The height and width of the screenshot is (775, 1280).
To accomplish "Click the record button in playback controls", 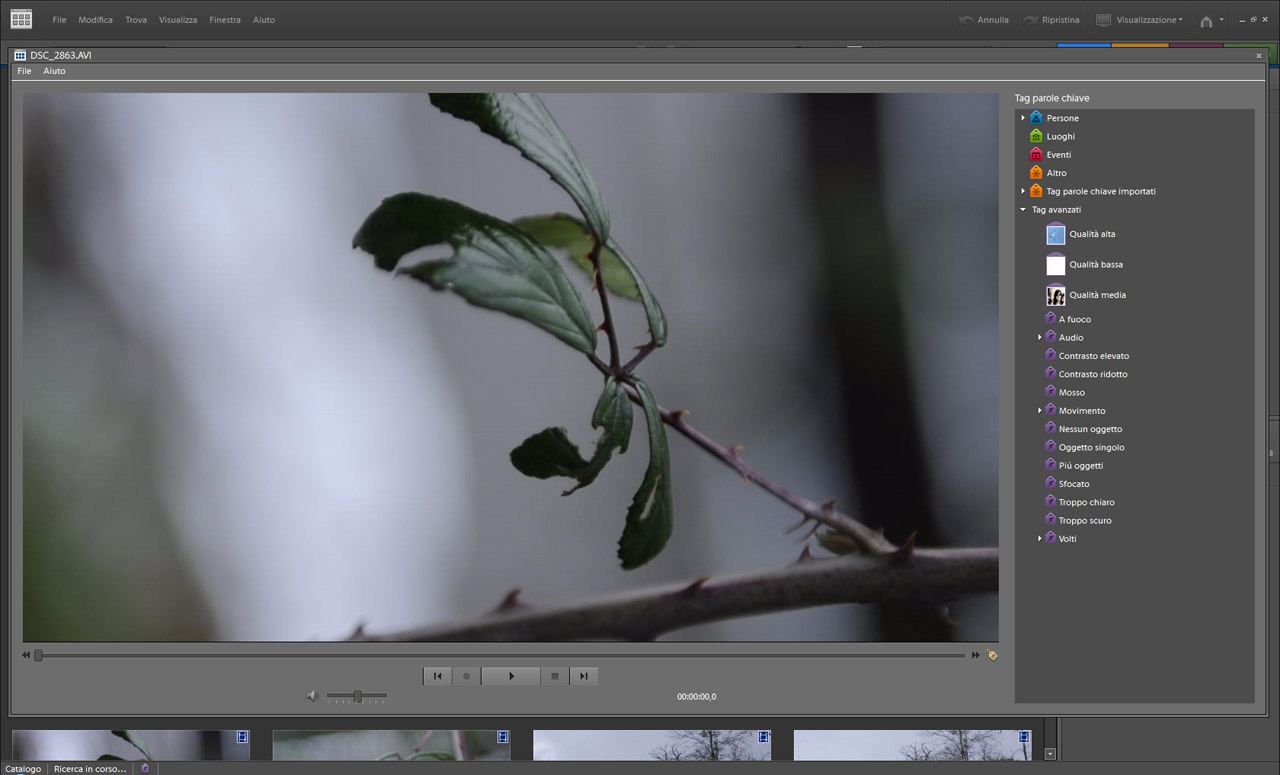I will point(466,676).
